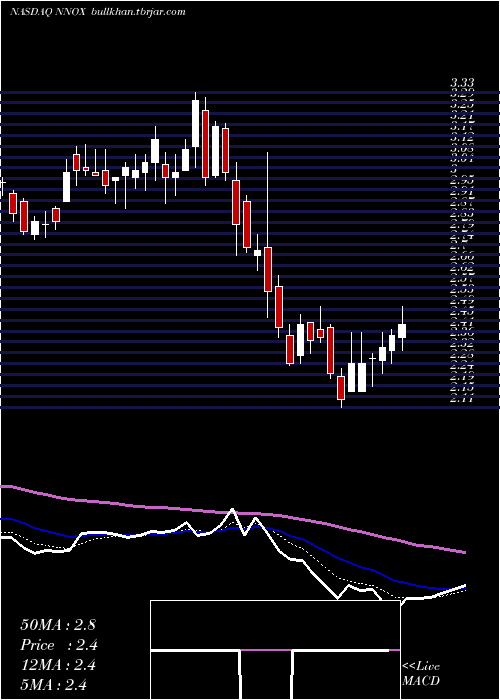Click the Price : 2.4 readout
This screenshot has width=500, height=700.
[x=59, y=645]
